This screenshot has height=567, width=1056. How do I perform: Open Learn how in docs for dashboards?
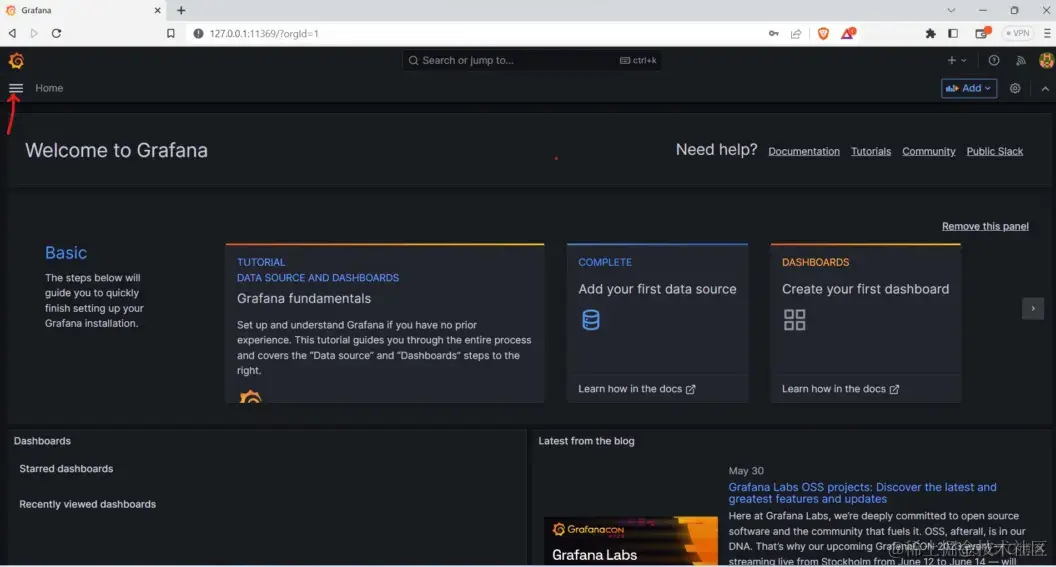(x=840, y=389)
